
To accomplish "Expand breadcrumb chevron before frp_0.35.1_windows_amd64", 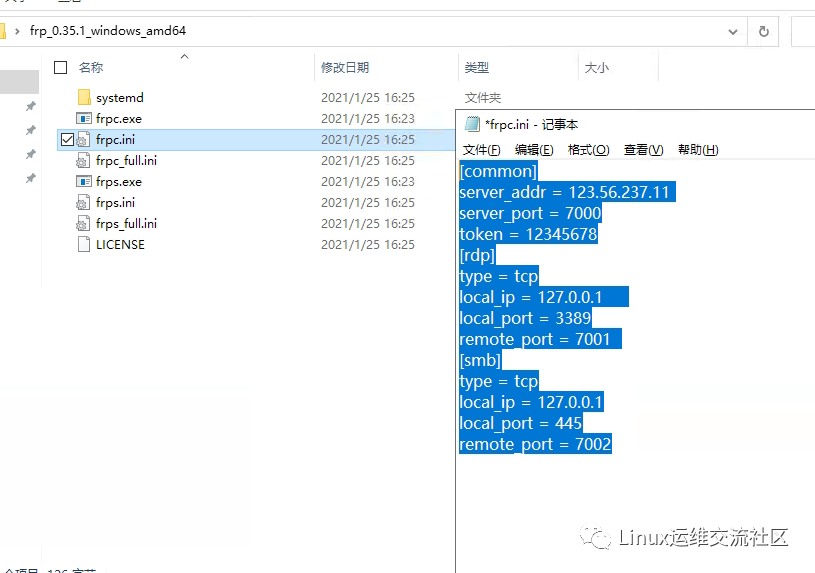I will coord(17,31).
